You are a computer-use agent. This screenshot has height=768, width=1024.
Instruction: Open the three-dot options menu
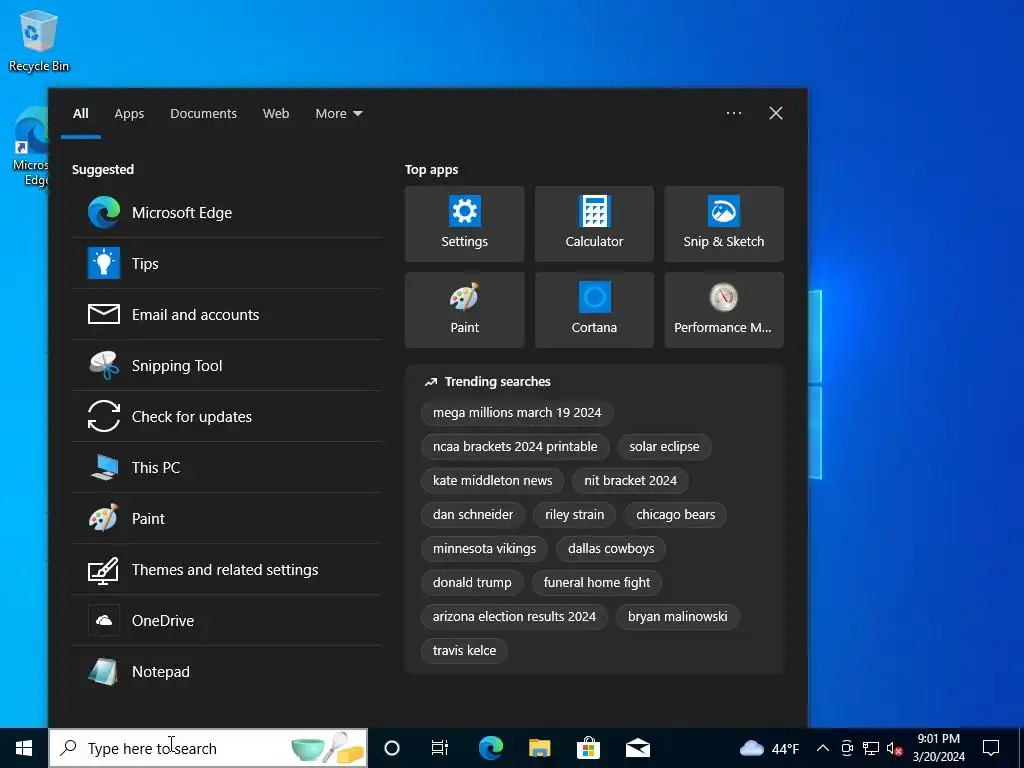[733, 113]
